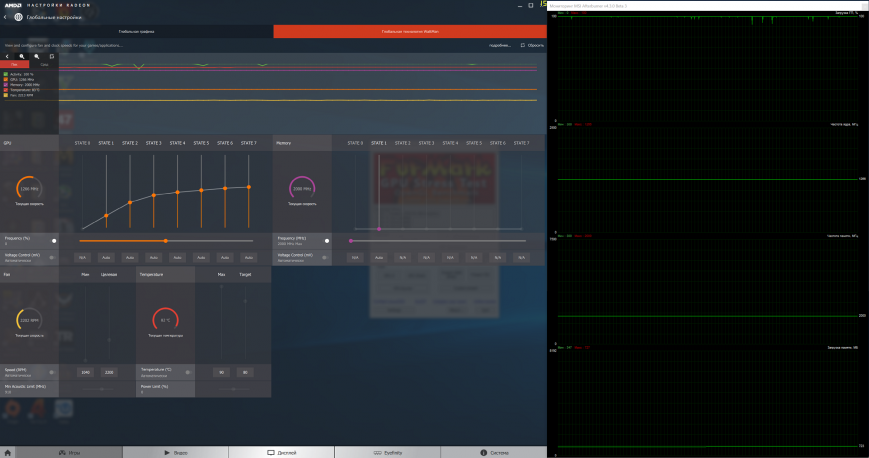869x458 pixels.
Task: Click the Power Limit (%) slider
Action: click(x=233, y=389)
